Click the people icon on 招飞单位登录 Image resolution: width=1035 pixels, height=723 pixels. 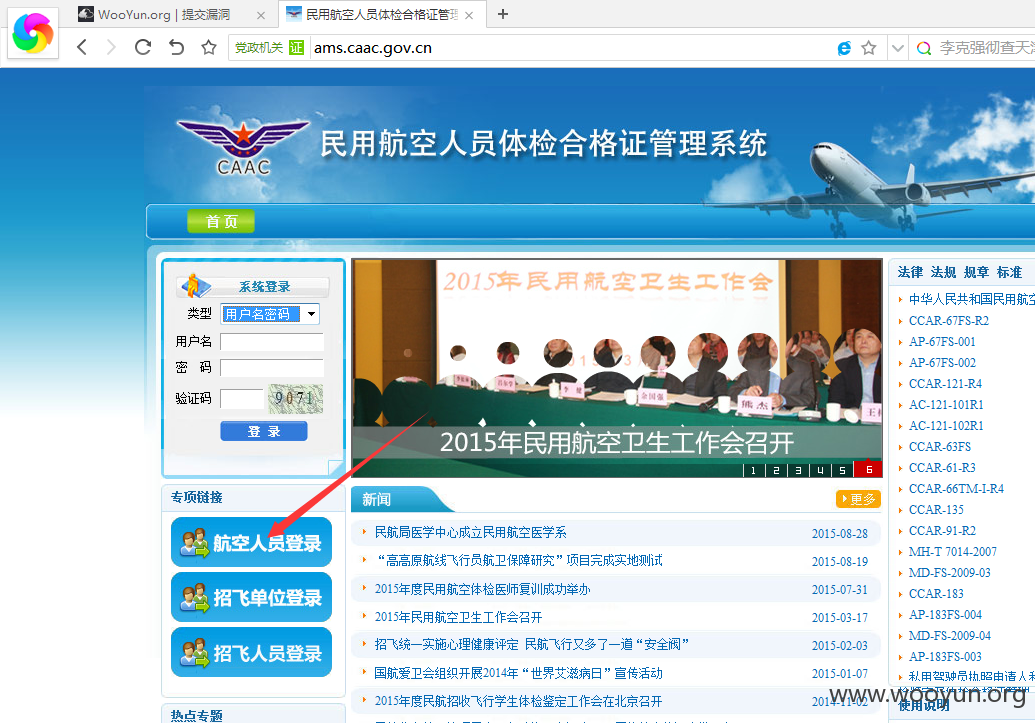tap(195, 598)
